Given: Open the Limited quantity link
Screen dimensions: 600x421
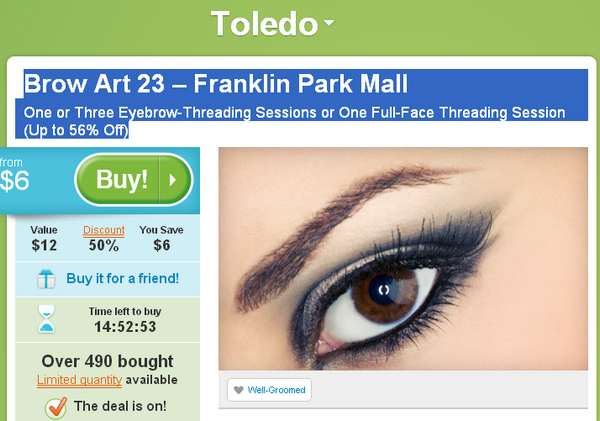Looking at the screenshot, I should 79,380.
